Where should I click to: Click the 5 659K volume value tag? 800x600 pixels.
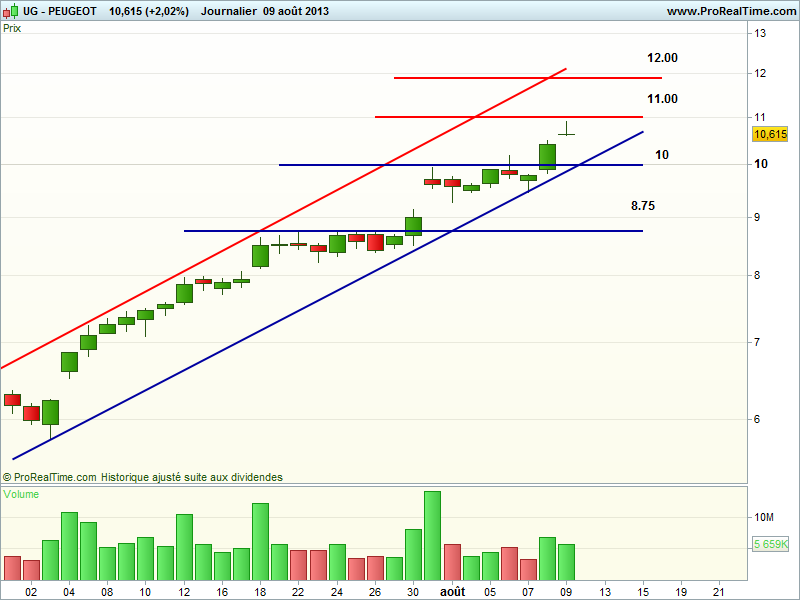(770, 544)
